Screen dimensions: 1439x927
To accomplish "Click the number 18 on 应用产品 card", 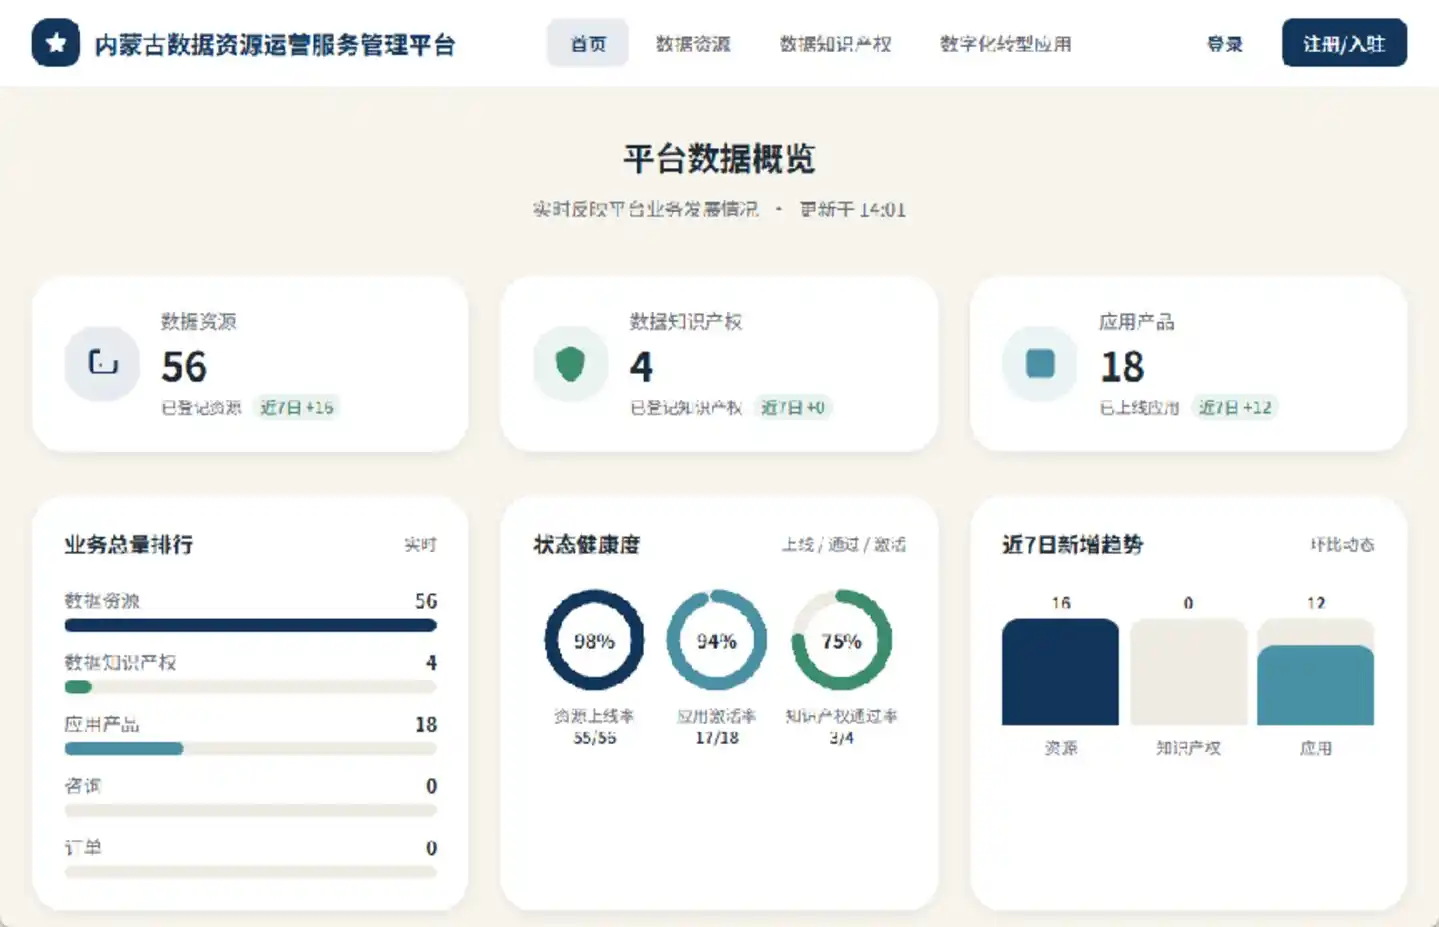I will (1122, 367).
